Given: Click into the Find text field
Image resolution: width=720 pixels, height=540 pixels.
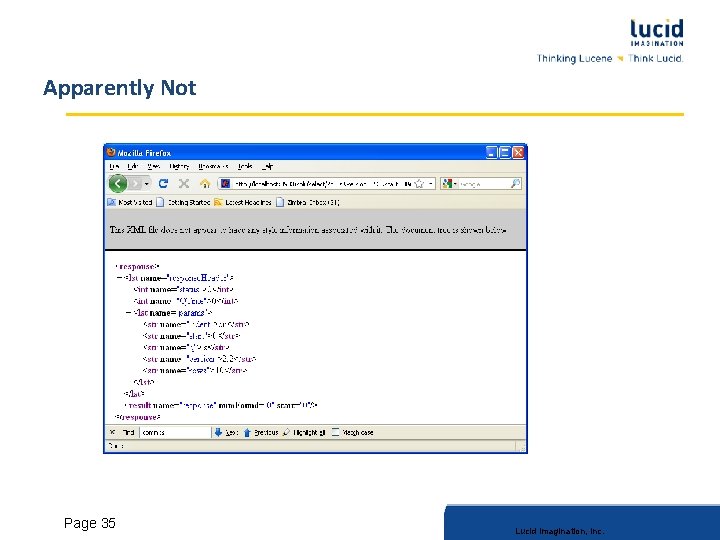Looking at the screenshot, I should tap(175, 432).
